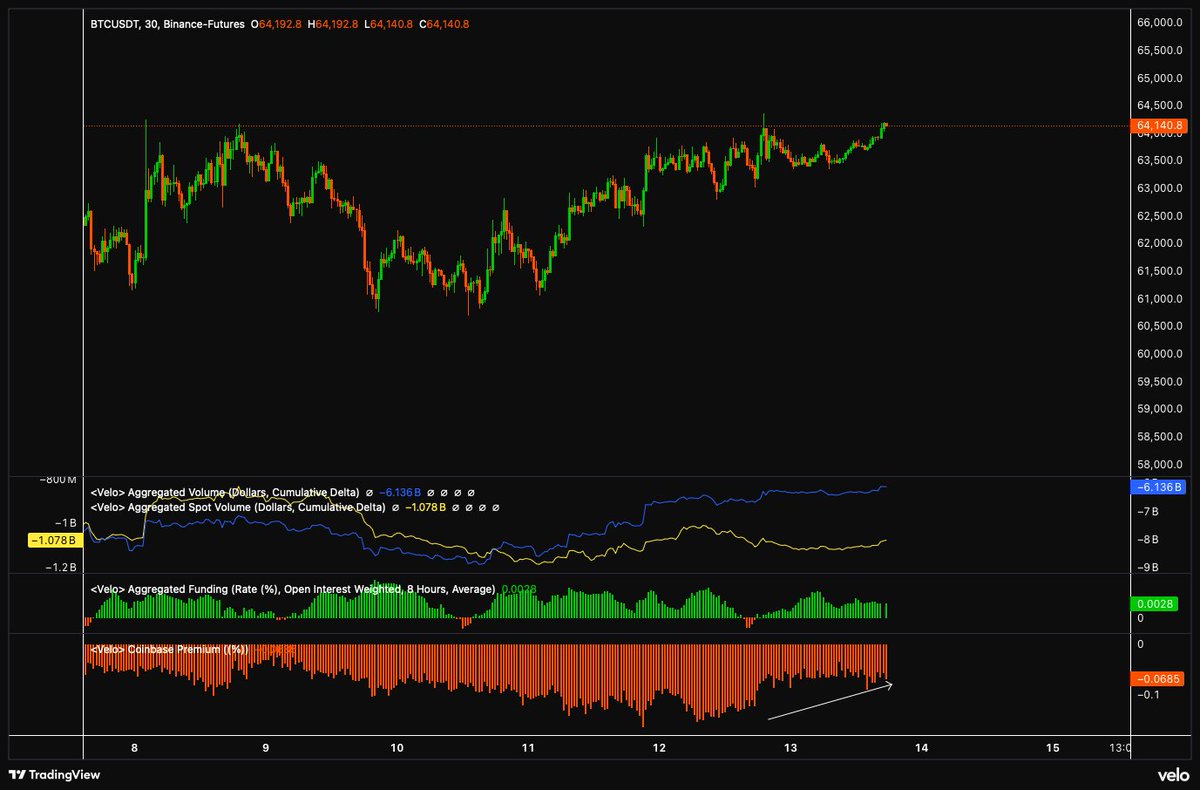Viewport: 1200px width, 790px height.
Task: Click the 63,000.0 price axis label
Action: [1161, 189]
